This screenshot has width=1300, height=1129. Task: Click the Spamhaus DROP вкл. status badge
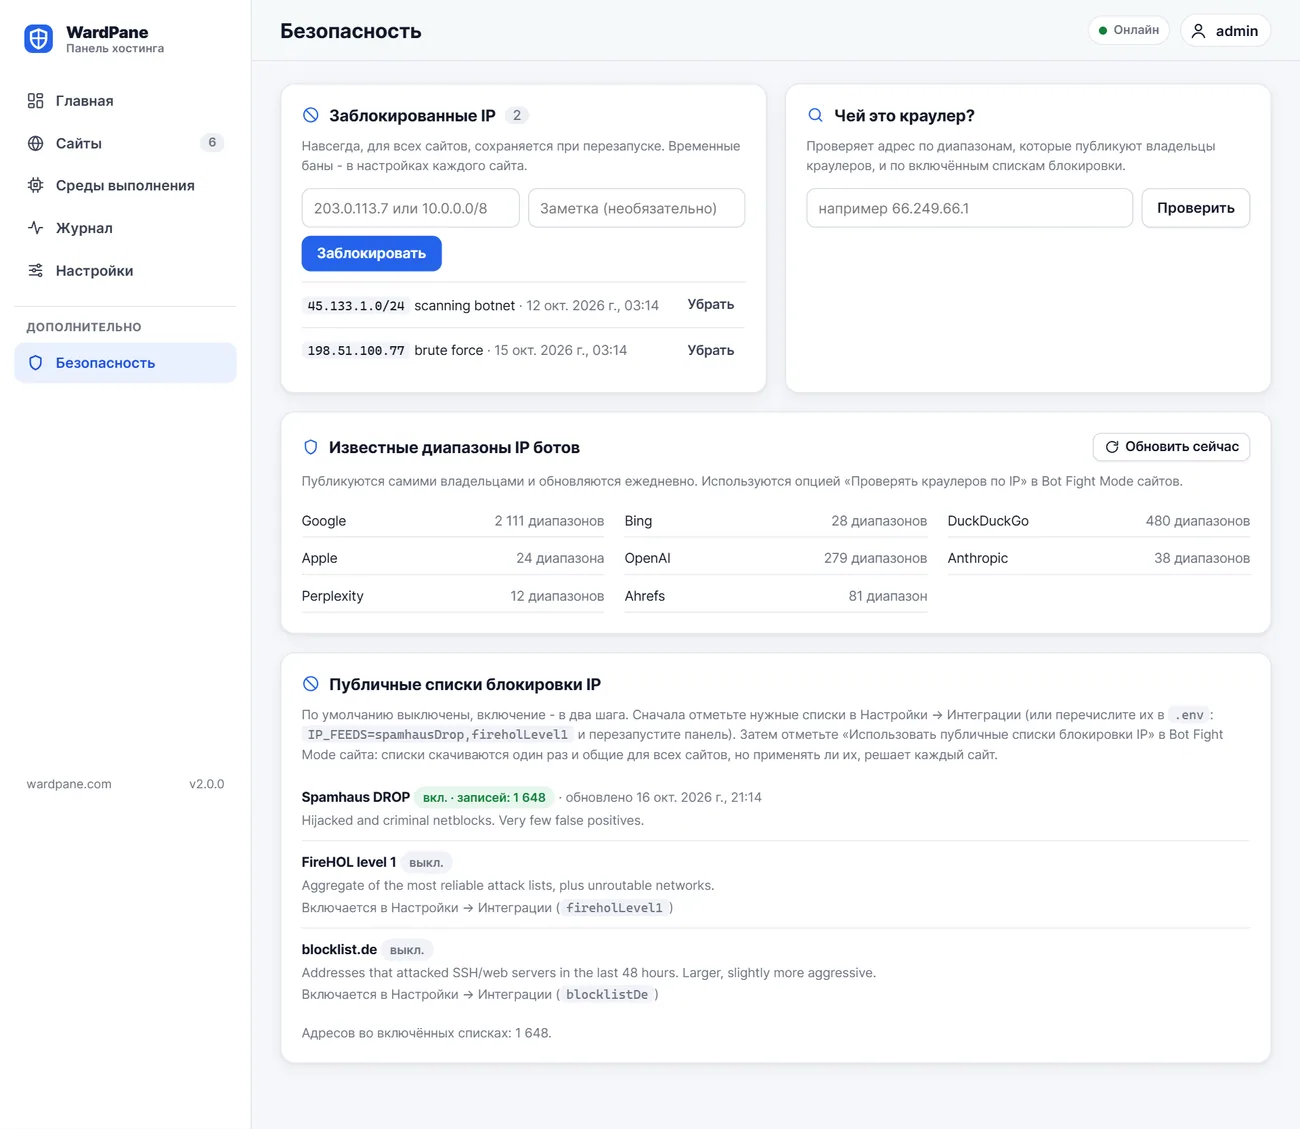(x=484, y=797)
